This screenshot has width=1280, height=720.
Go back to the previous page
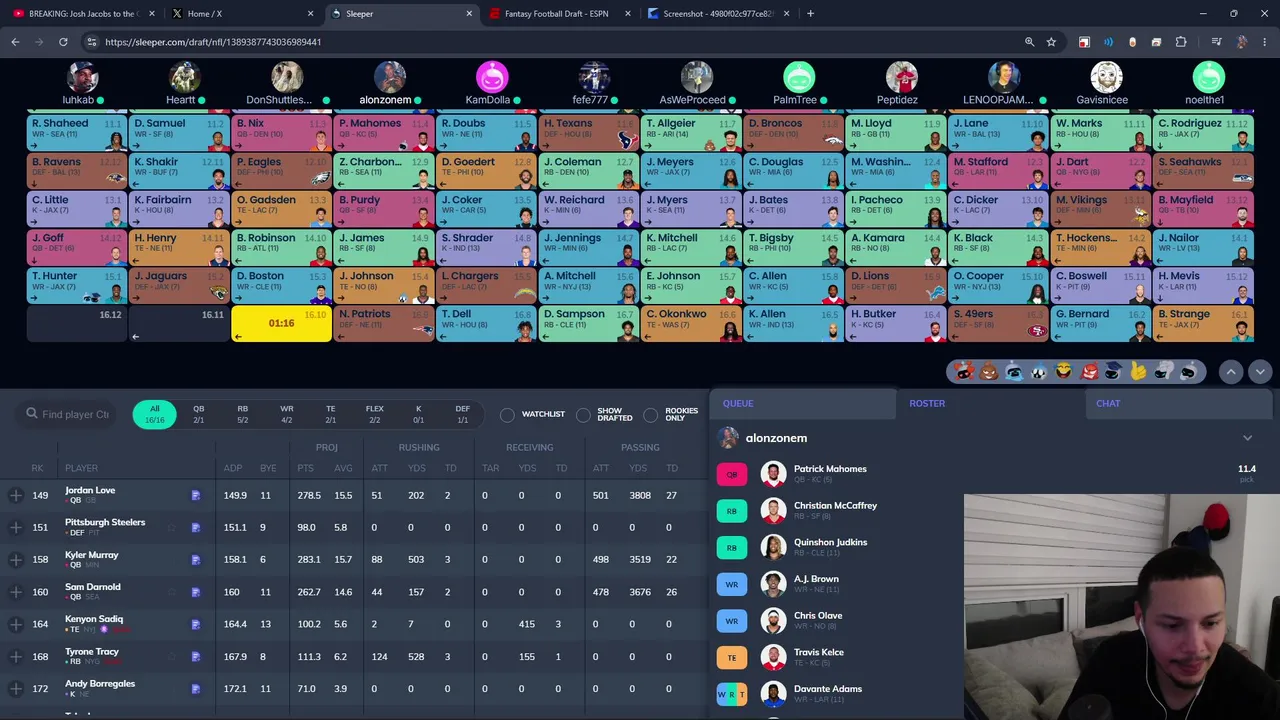15,42
